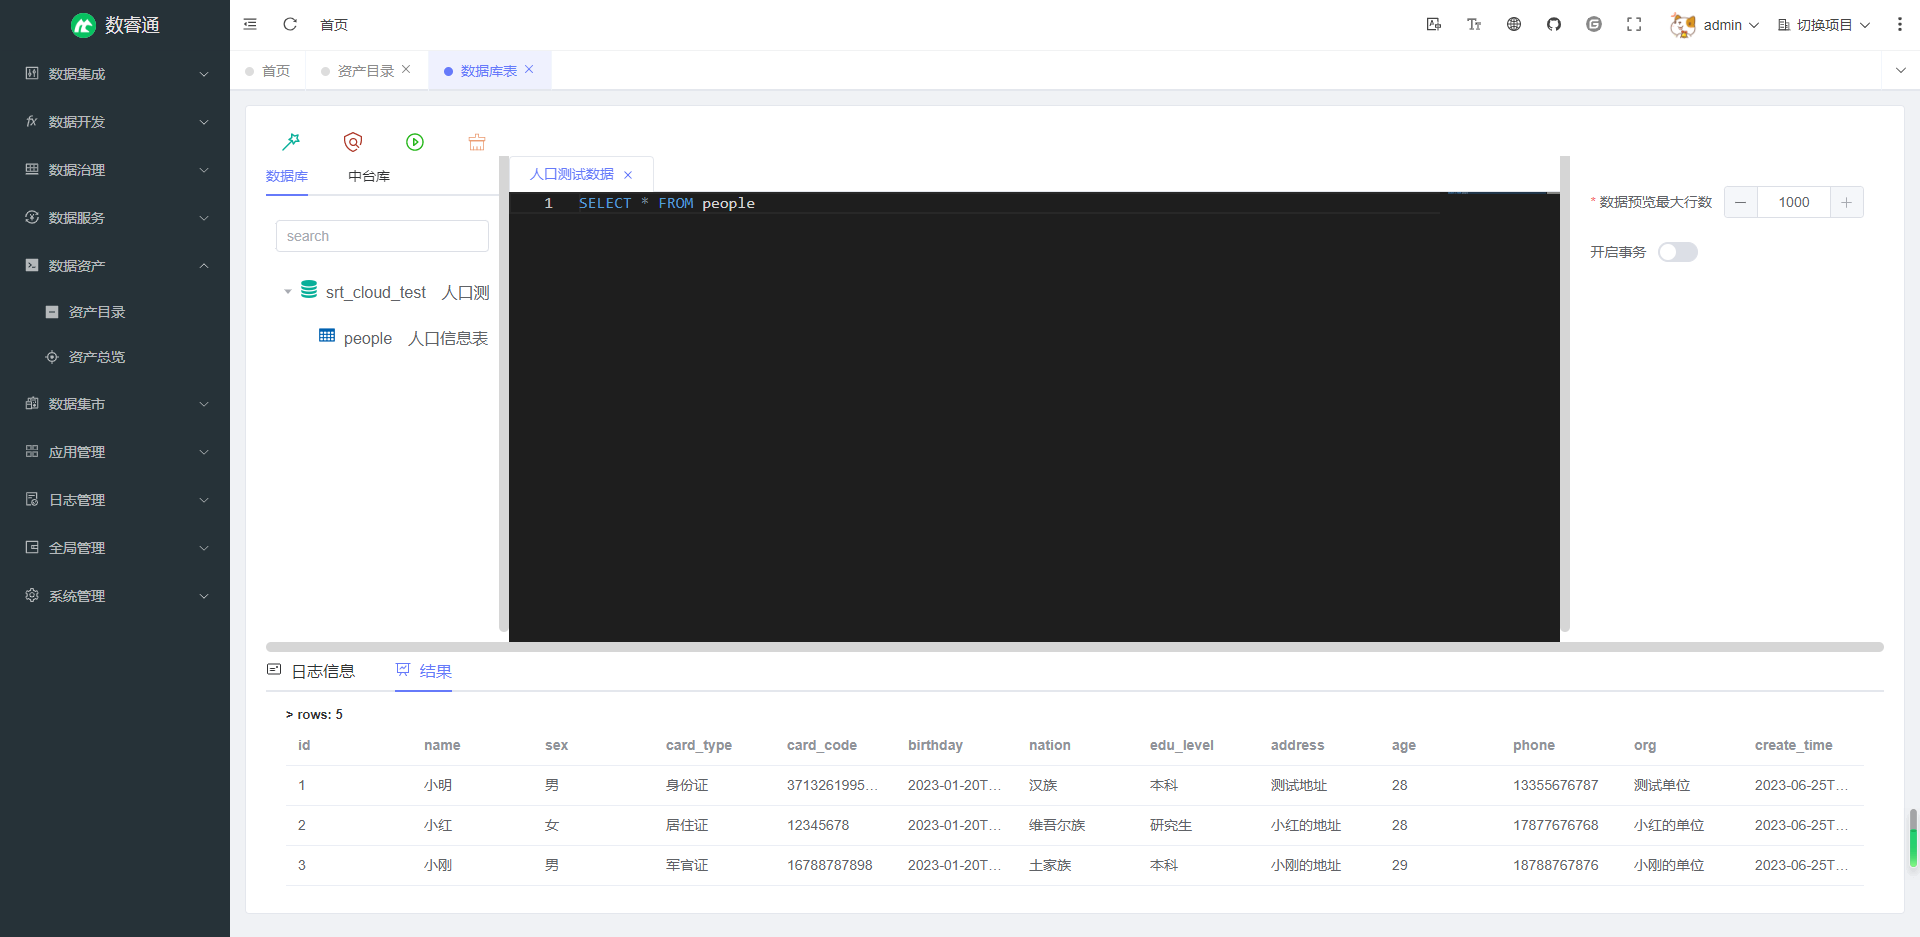Collapse the 数据资产 sidebar menu
This screenshot has width=1920, height=937.
[115, 266]
